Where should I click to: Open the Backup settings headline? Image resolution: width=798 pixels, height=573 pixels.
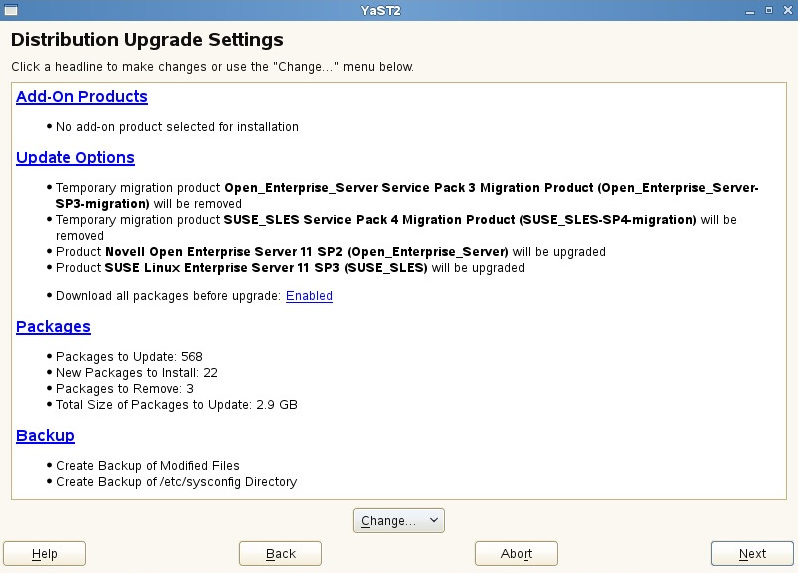pyautogui.click(x=45, y=436)
